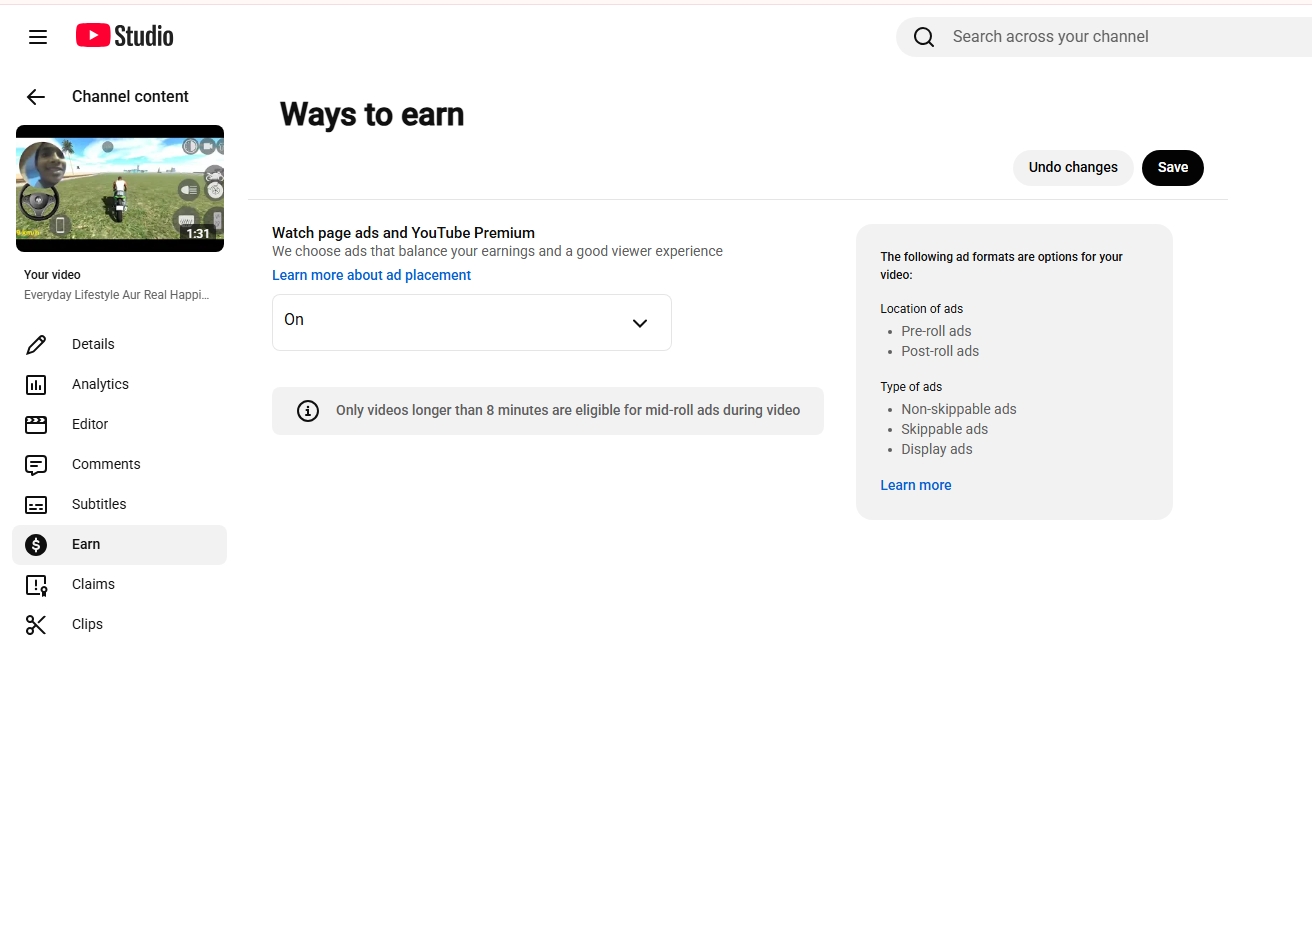Open the video thumbnail preview
The width and height of the screenshot is (1312, 935).
click(120, 188)
